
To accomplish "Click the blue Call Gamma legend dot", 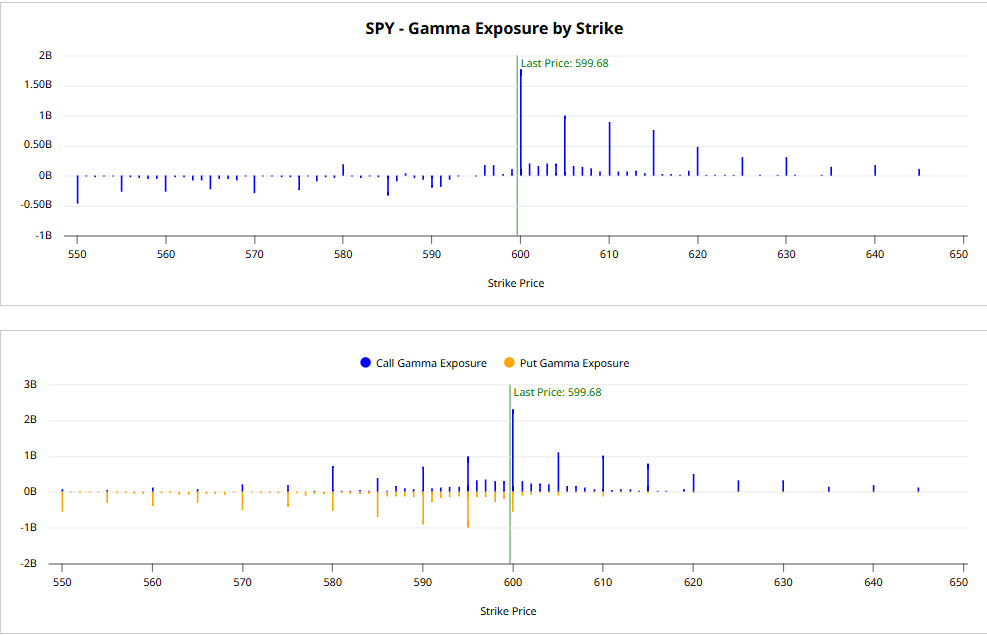I will pos(365,363).
